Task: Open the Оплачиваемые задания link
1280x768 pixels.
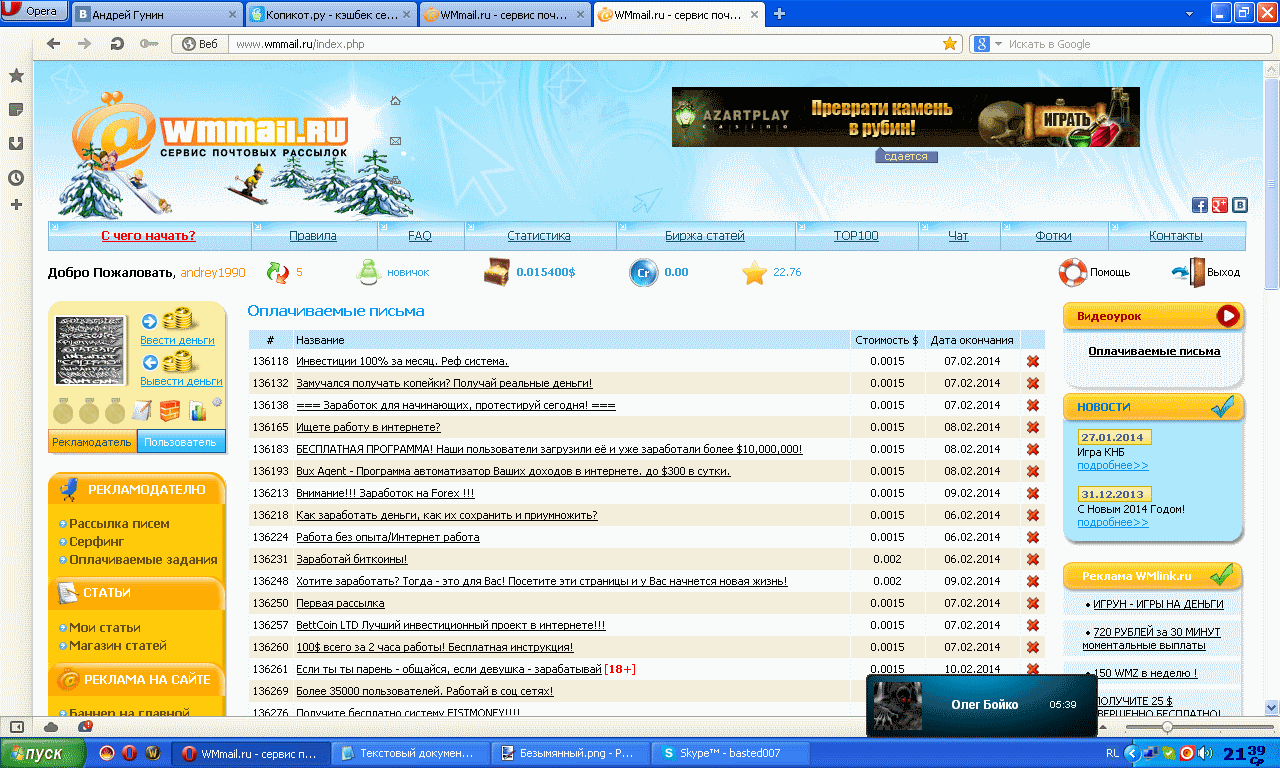Action: pos(143,559)
